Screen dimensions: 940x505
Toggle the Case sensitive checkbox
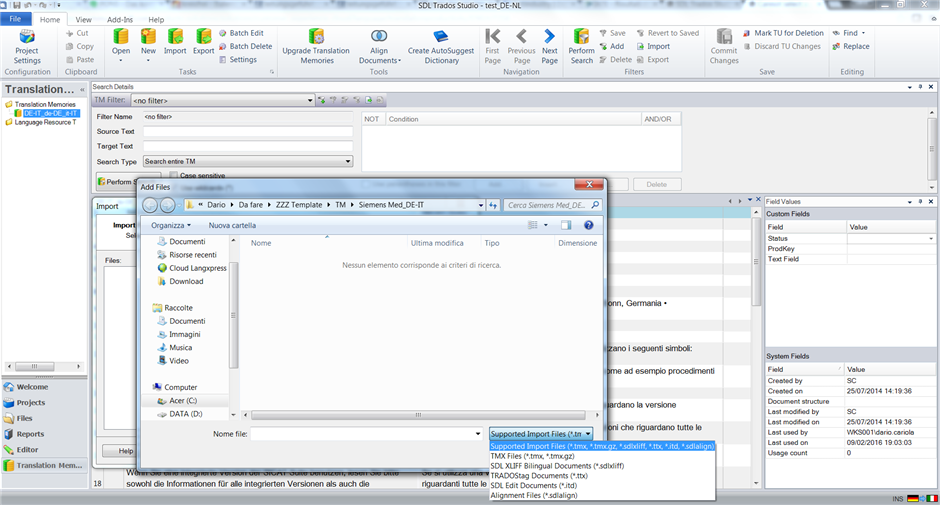pos(173,175)
